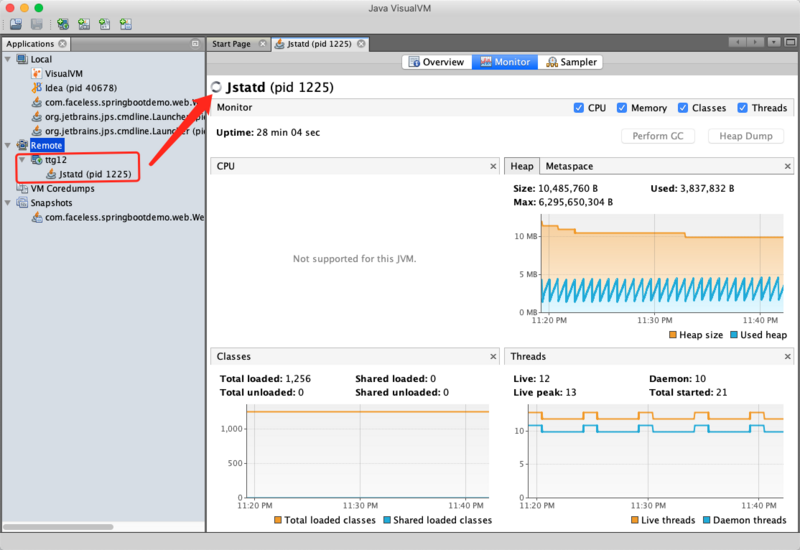
Task: Close the Classes chart panel
Action: tap(493, 357)
